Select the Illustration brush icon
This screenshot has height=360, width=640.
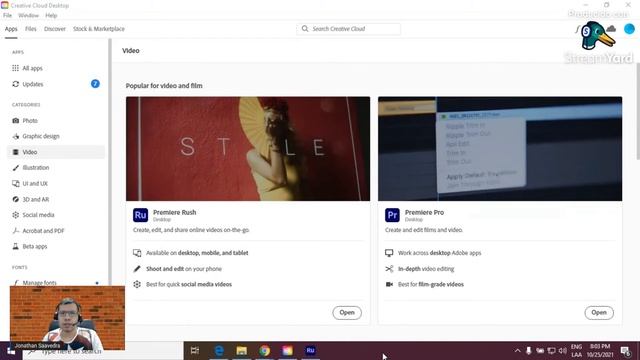point(16,168)
